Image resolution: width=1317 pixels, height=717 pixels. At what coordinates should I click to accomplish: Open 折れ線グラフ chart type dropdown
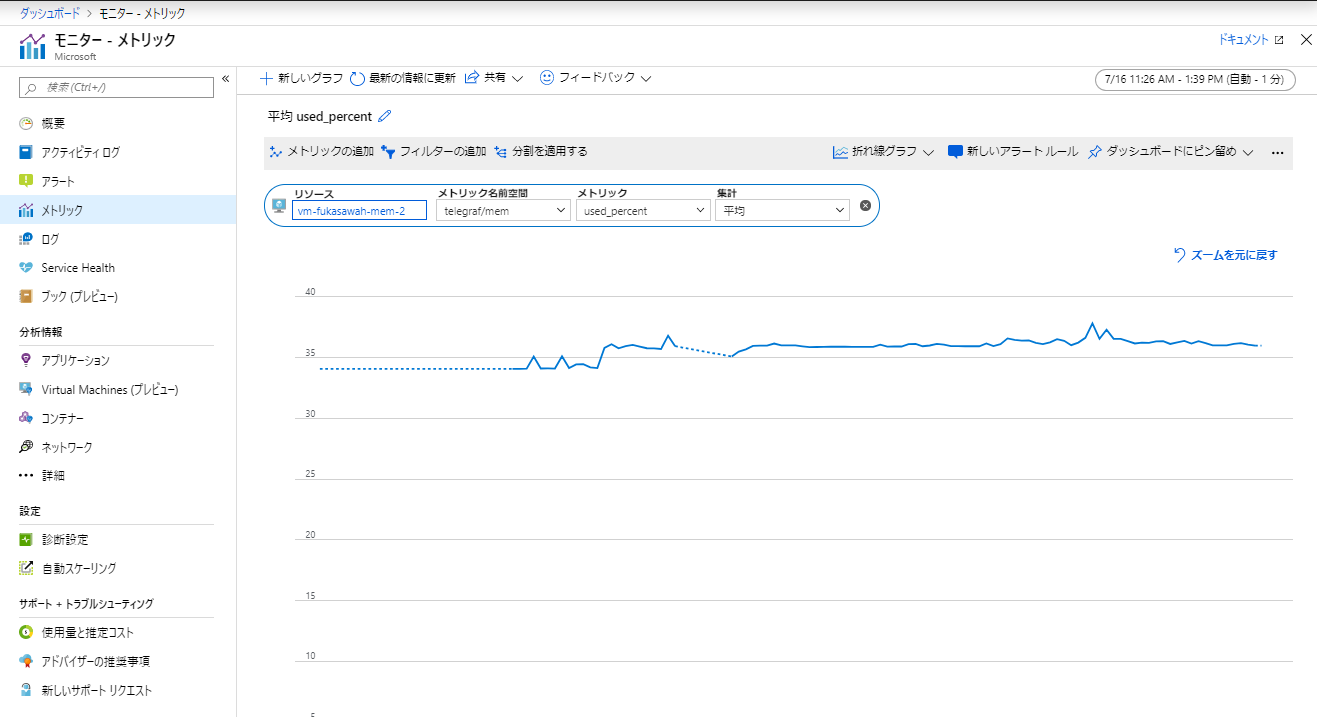[x=883, y=152]
